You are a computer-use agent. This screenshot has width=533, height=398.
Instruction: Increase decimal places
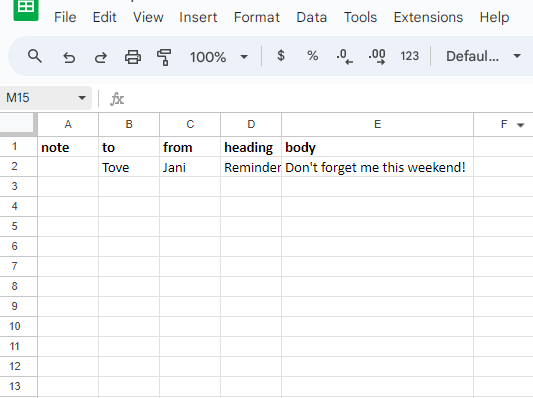coord(377,56)
